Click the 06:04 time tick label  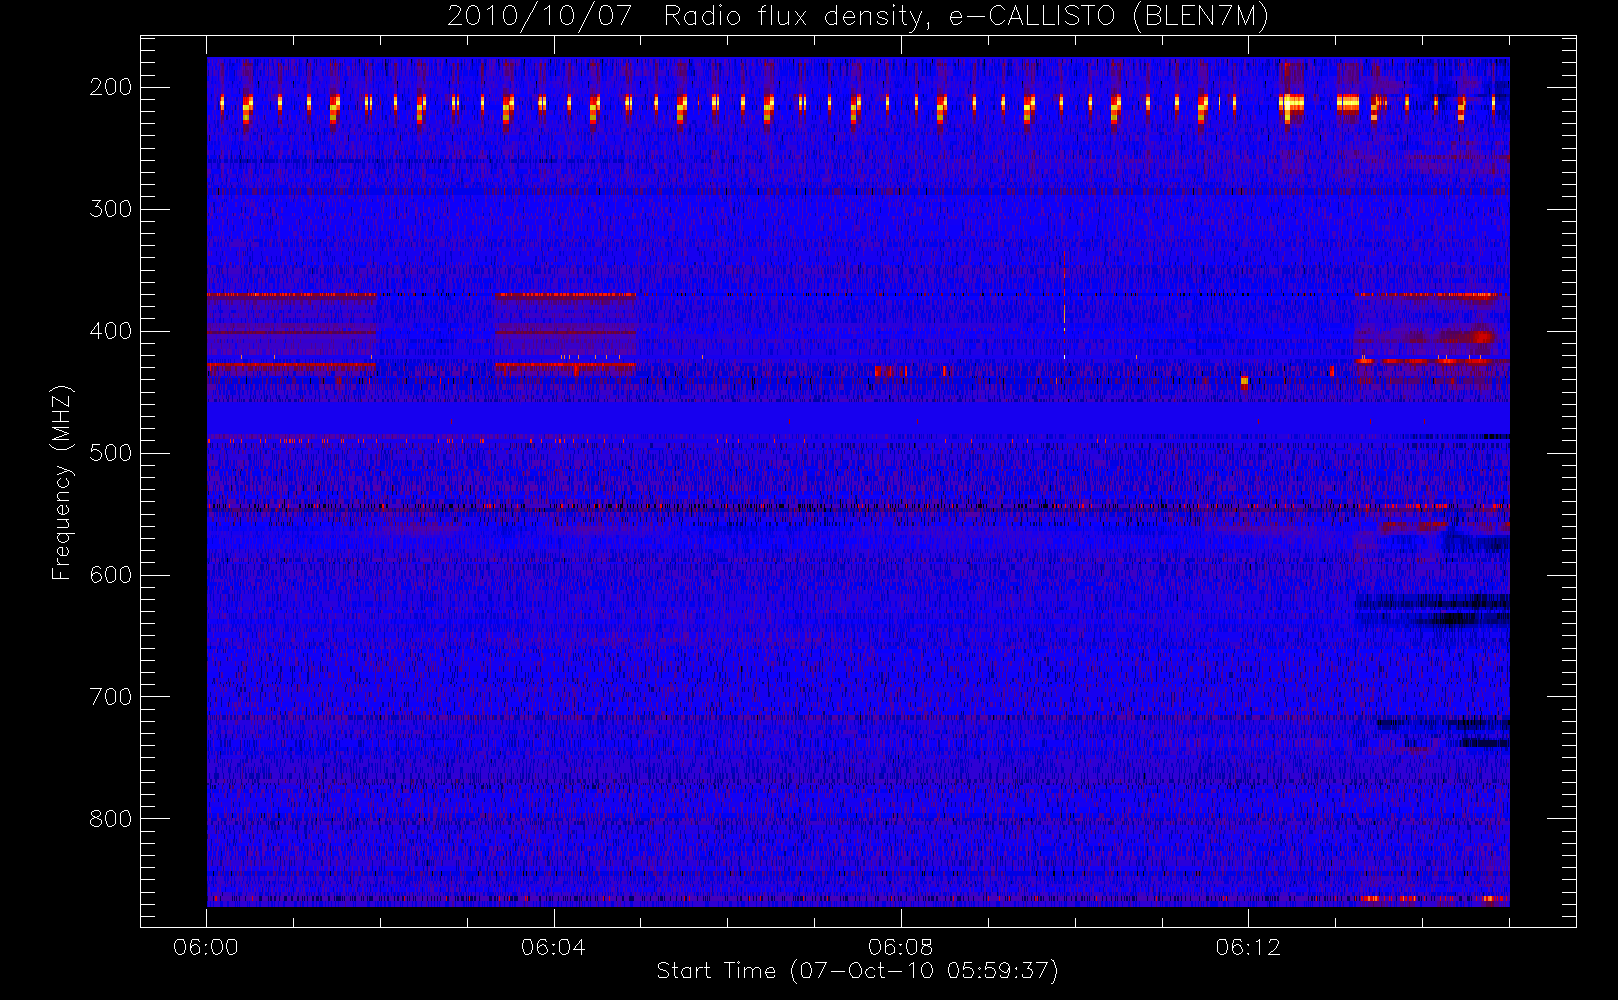(x=553, y=947)
